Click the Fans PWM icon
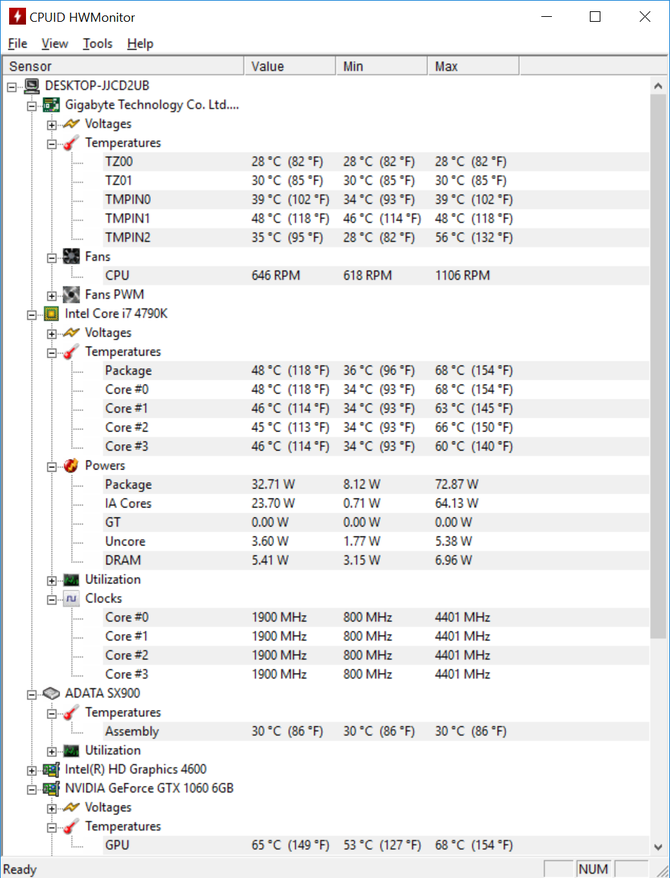 (71, 295)
